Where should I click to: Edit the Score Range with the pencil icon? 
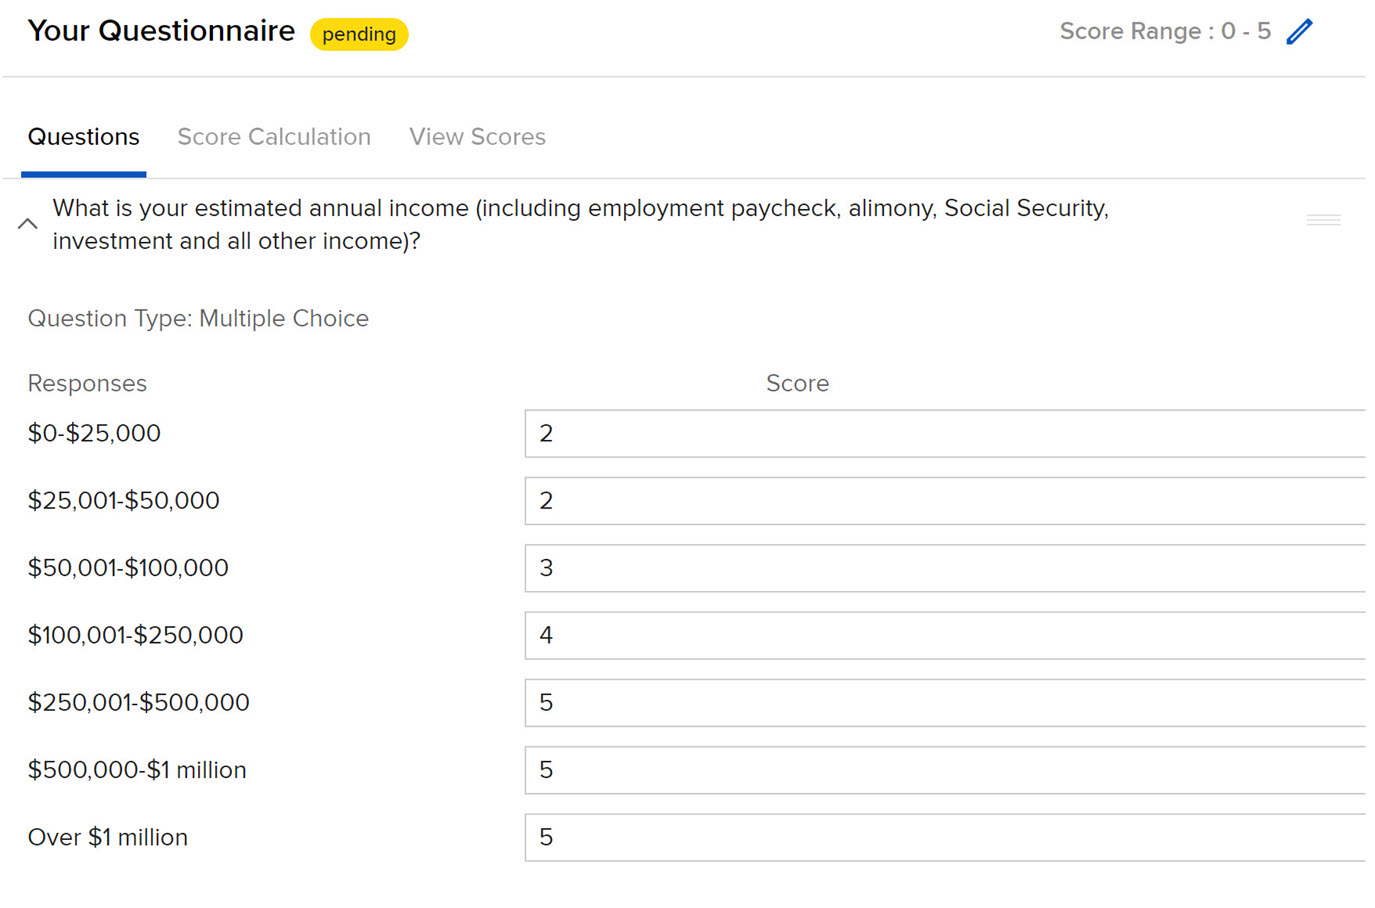[x=1299, y=31]
